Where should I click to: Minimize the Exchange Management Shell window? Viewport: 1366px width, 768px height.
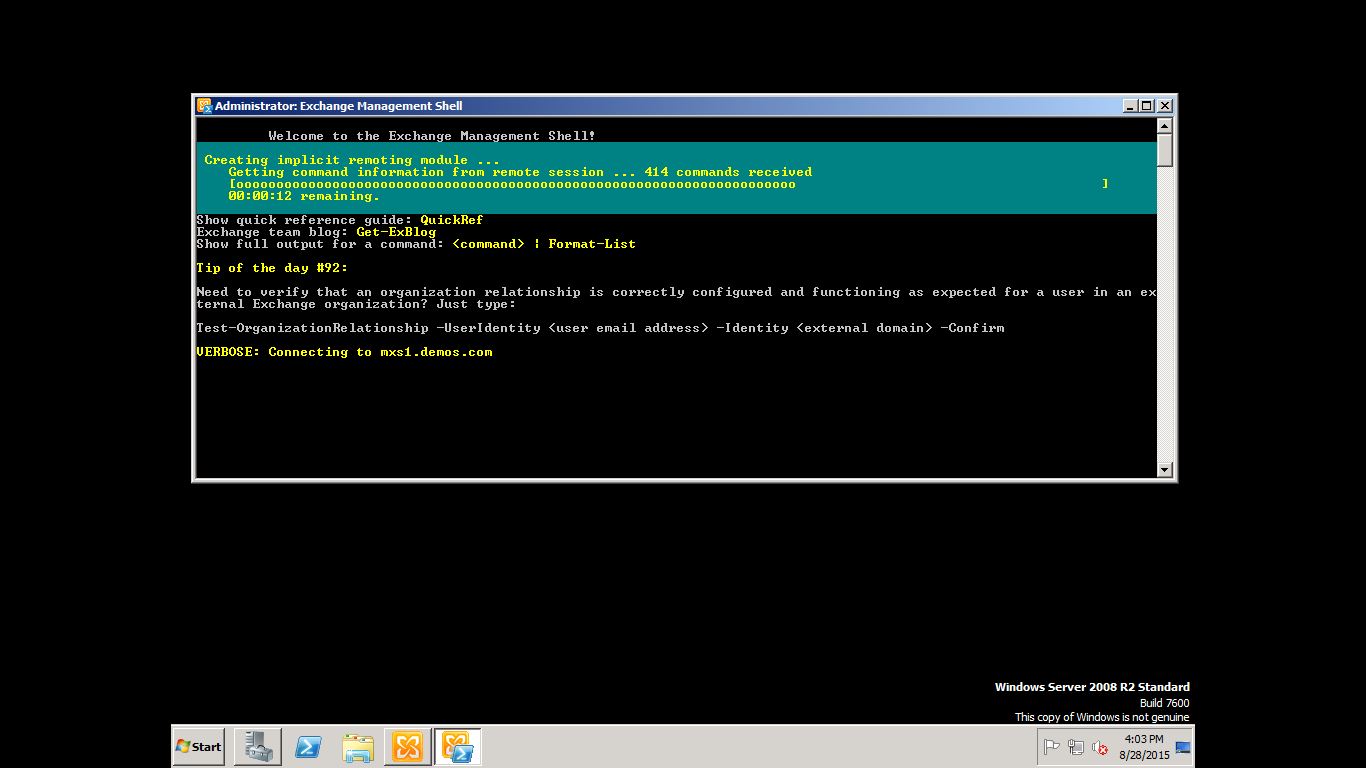pos(1130,106)
